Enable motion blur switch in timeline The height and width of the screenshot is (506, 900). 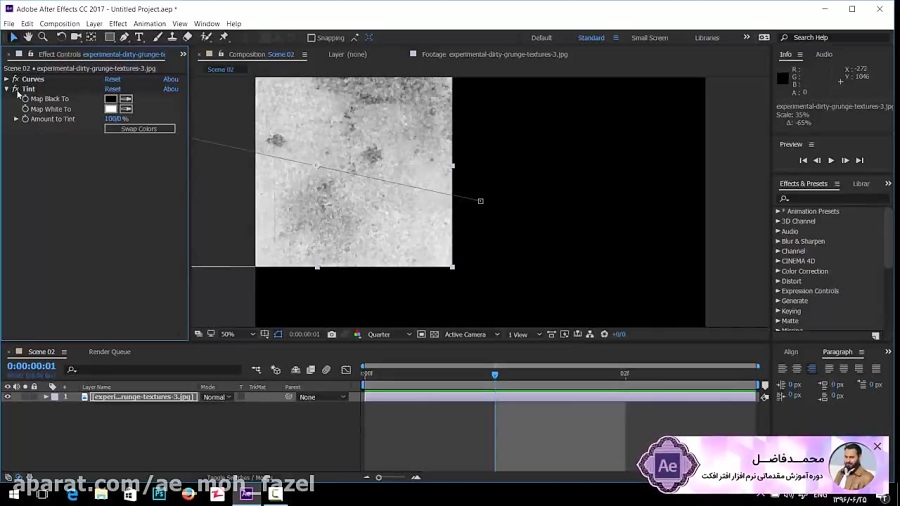pyautogui.click(x=326, y=370)
